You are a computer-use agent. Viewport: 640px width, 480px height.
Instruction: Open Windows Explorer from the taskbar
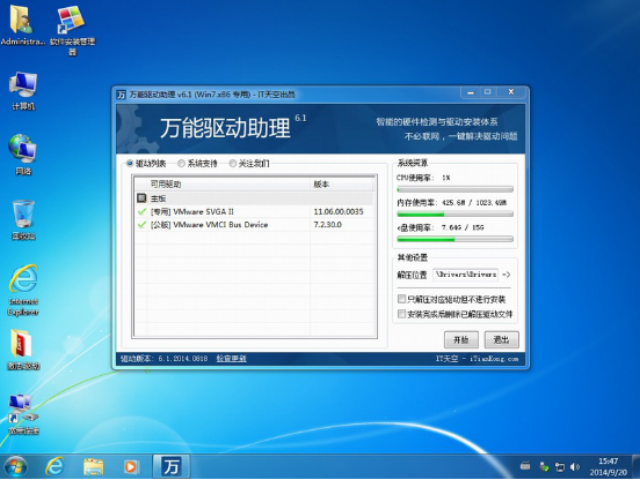[x=93, y=467]
